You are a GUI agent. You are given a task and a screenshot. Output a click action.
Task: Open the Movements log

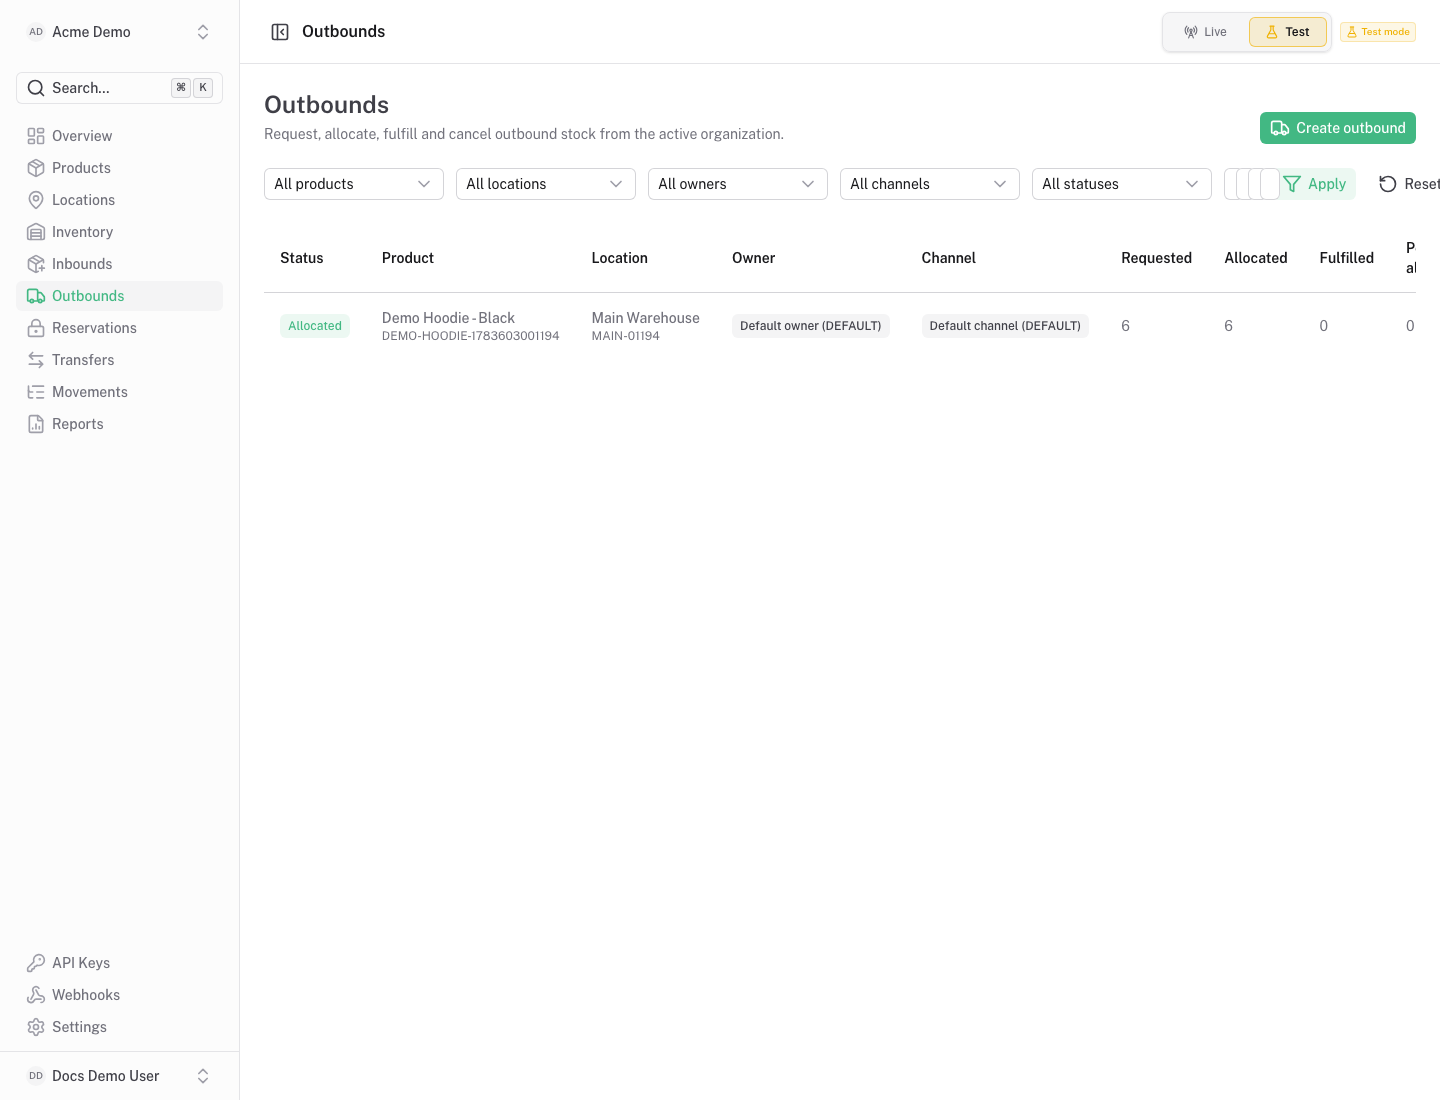[119, 392]
